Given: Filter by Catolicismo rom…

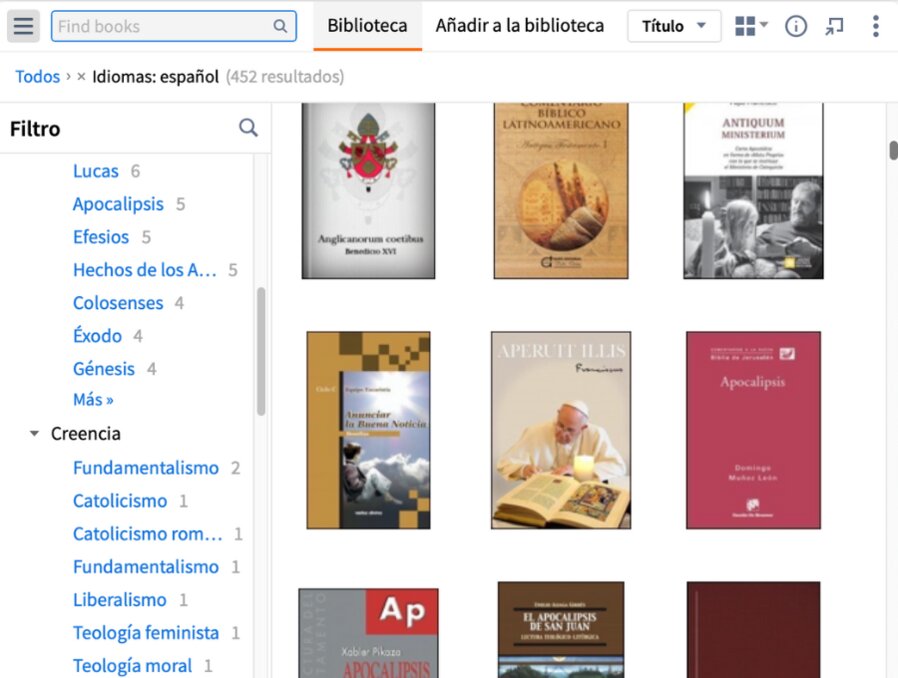Looking at the screenshot, I should pos(148,534).
